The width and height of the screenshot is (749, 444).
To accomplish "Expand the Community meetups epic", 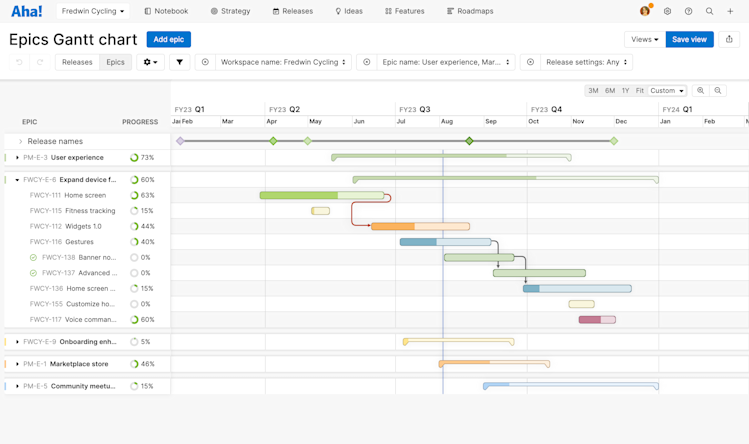I will [x=17, y=386].
